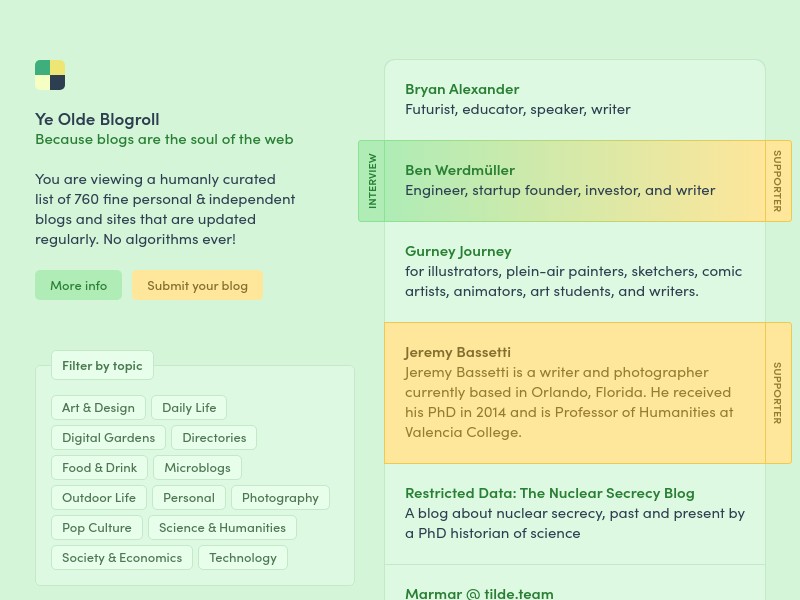This screenshot has width=800, height=600.
Task: Open Jeremy Bassetti blog entry
Action: click(x=458, y=353)
